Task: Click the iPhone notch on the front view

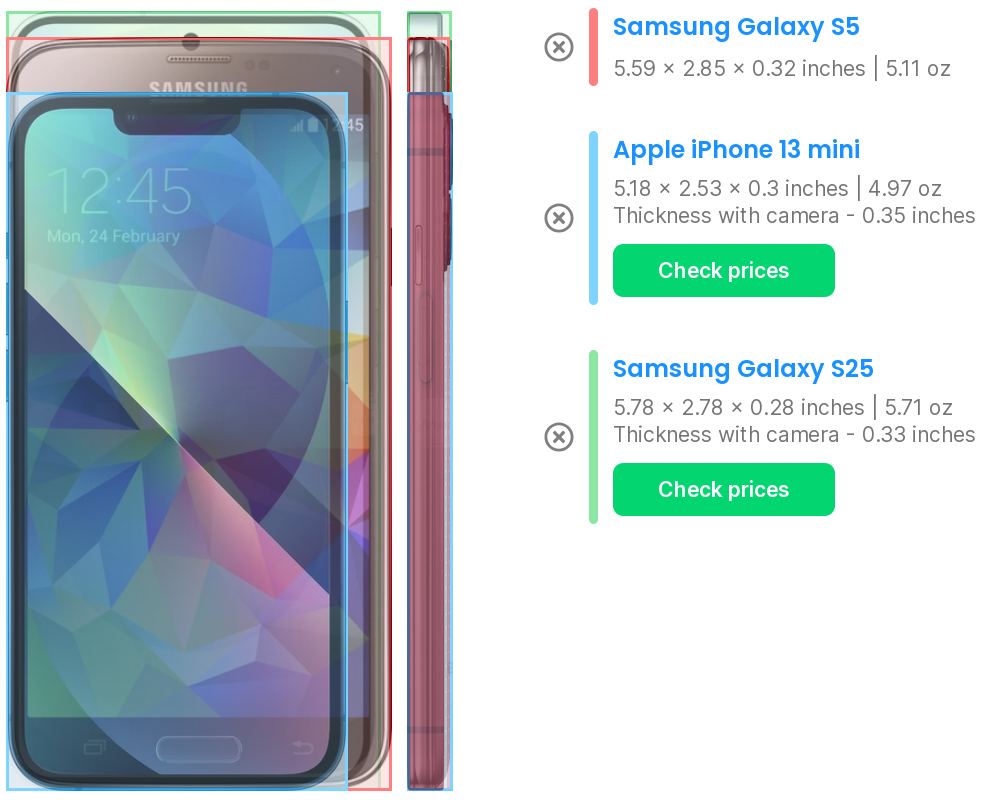Action: tap(177, 122)
